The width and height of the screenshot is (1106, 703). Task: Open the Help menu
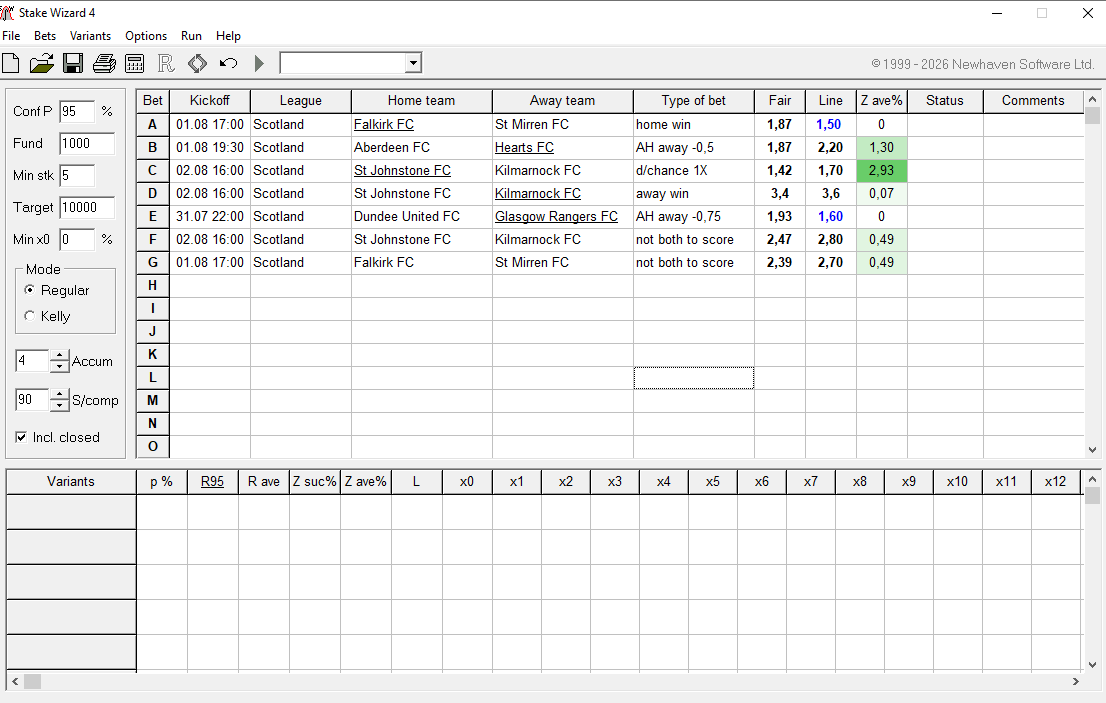(228, 36)
